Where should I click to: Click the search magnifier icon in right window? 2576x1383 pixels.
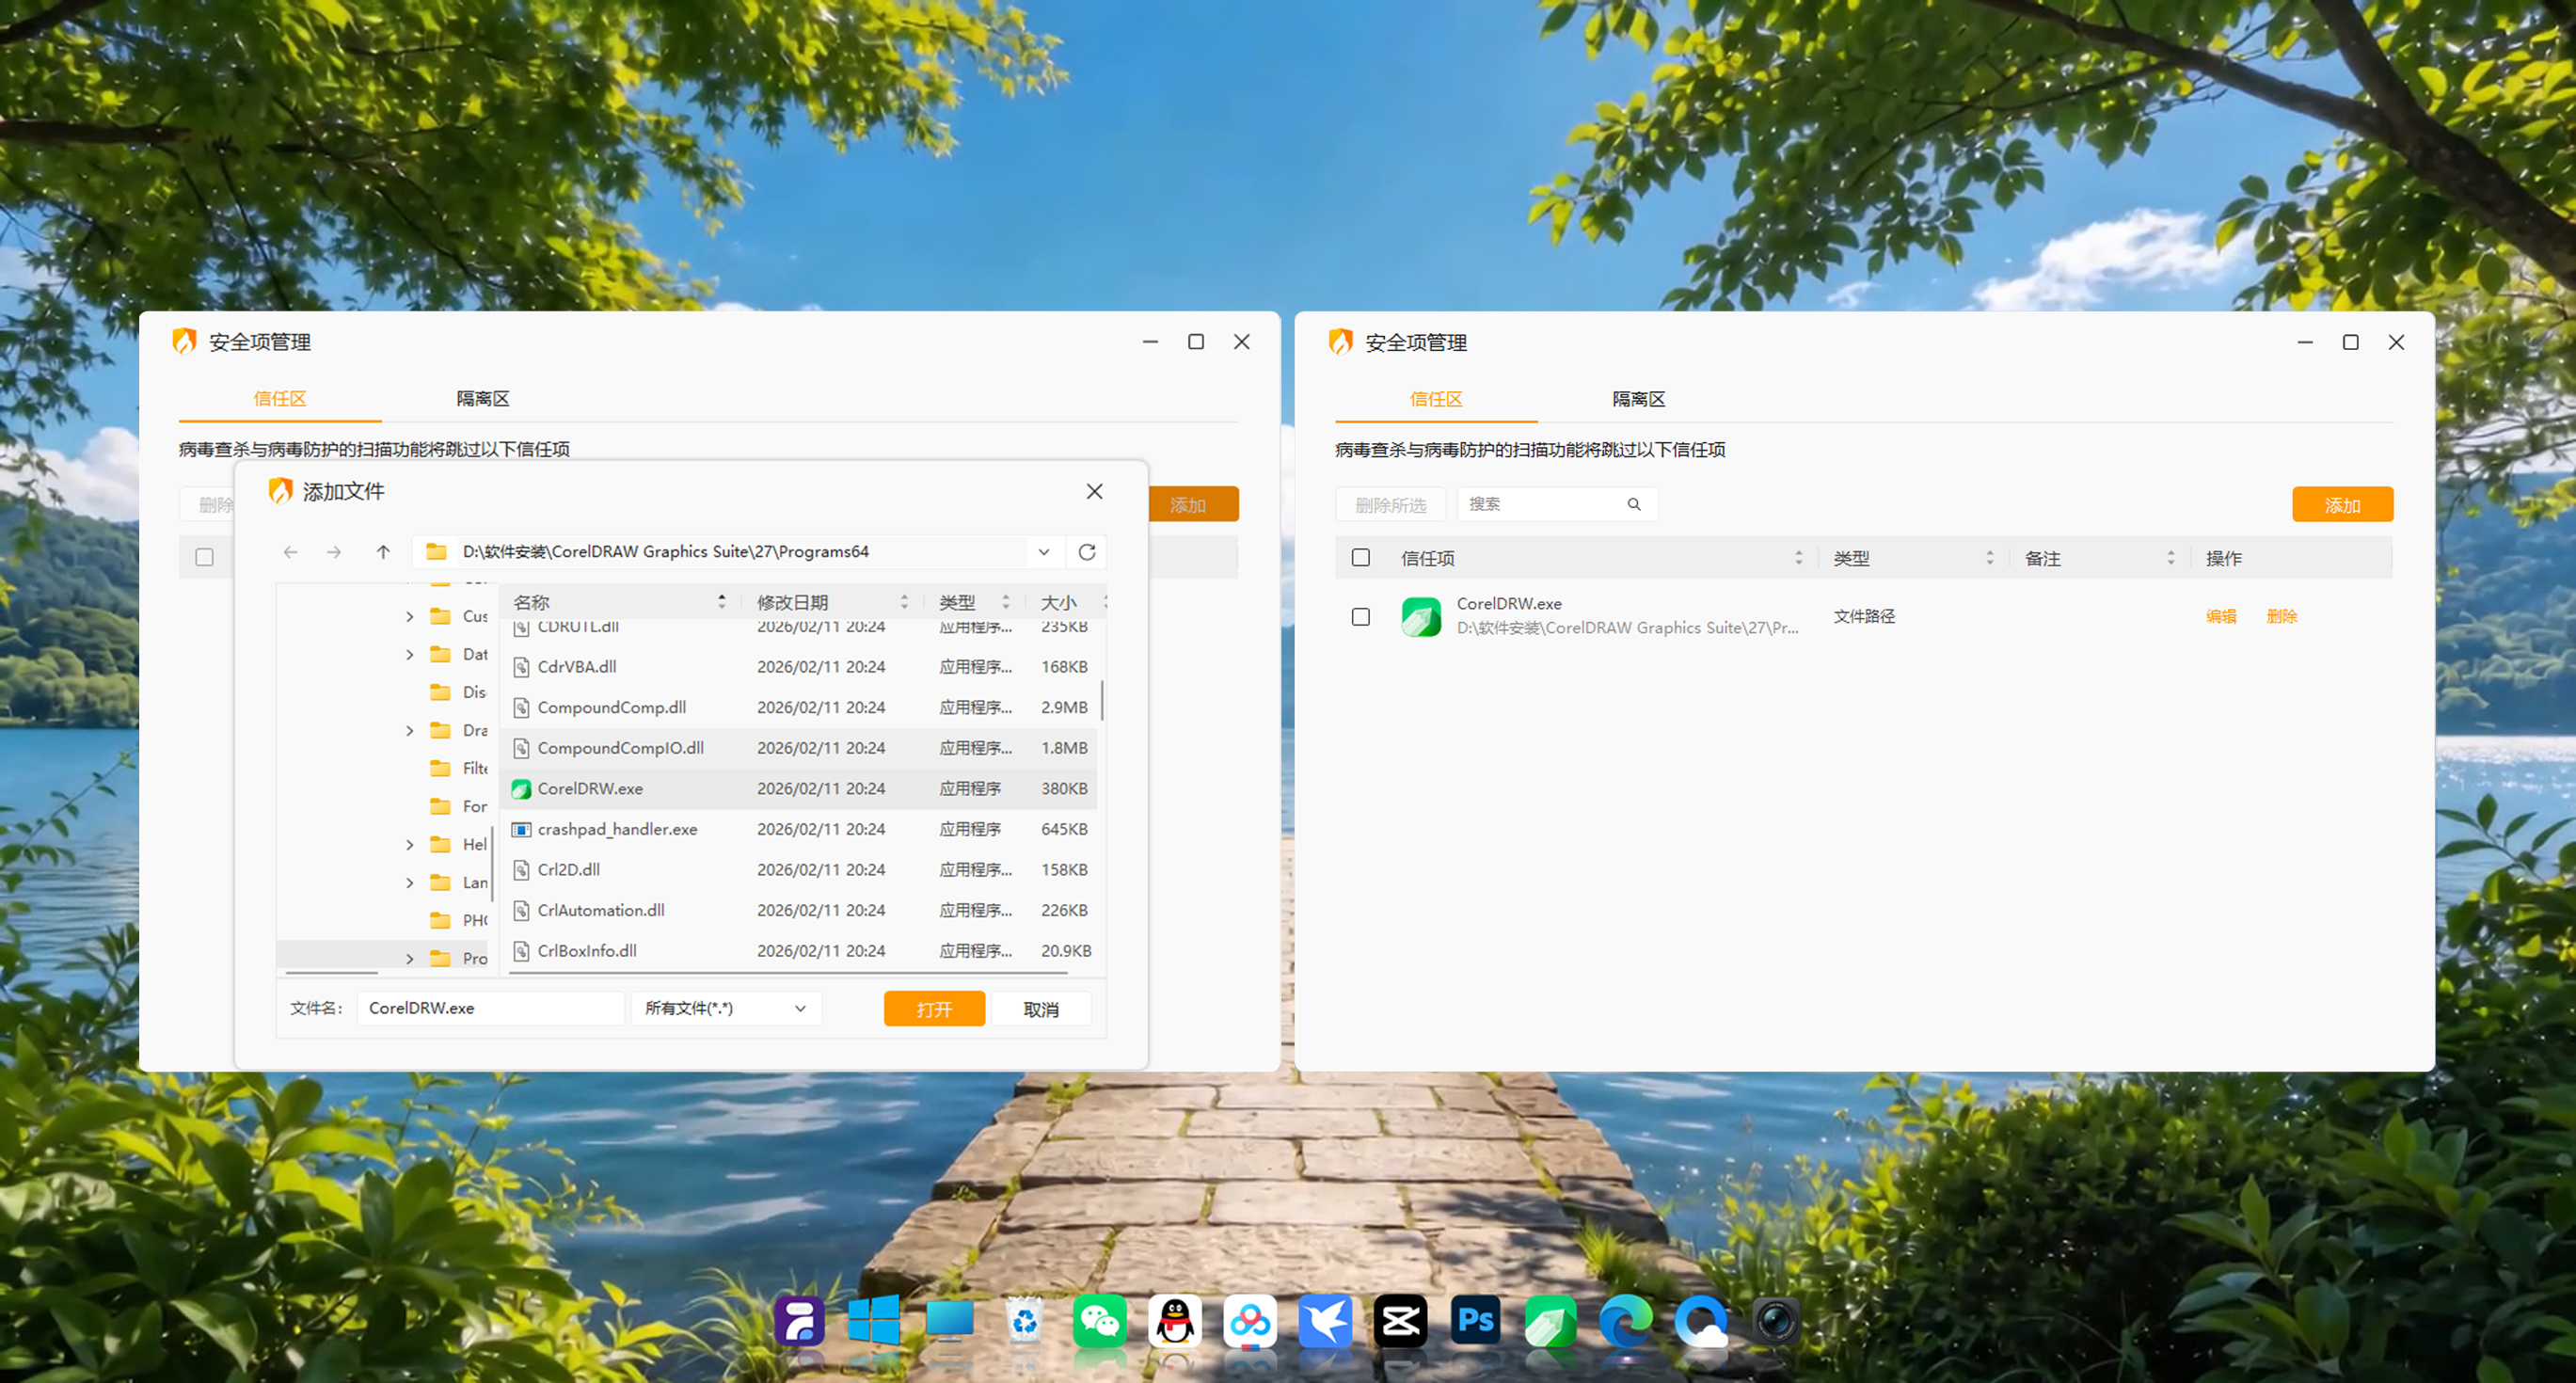1634,504
